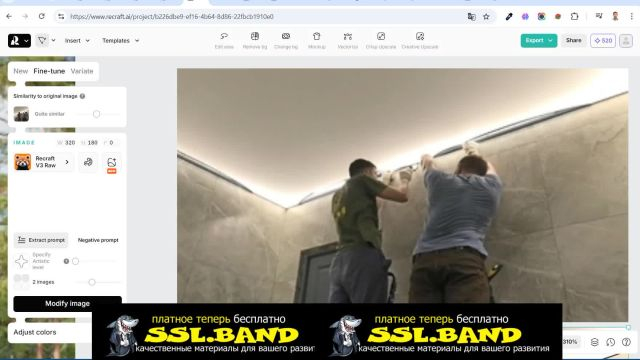Open the Templates dropdown
Viewport: 640px width, 360px height.
[120, 40]
